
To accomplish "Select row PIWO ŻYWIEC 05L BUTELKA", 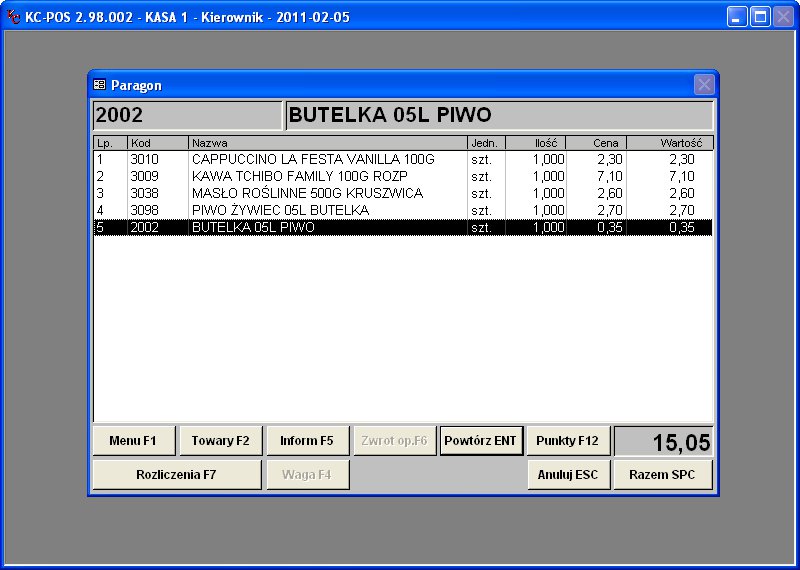I will pyautogui.click(x=403, y=210).
